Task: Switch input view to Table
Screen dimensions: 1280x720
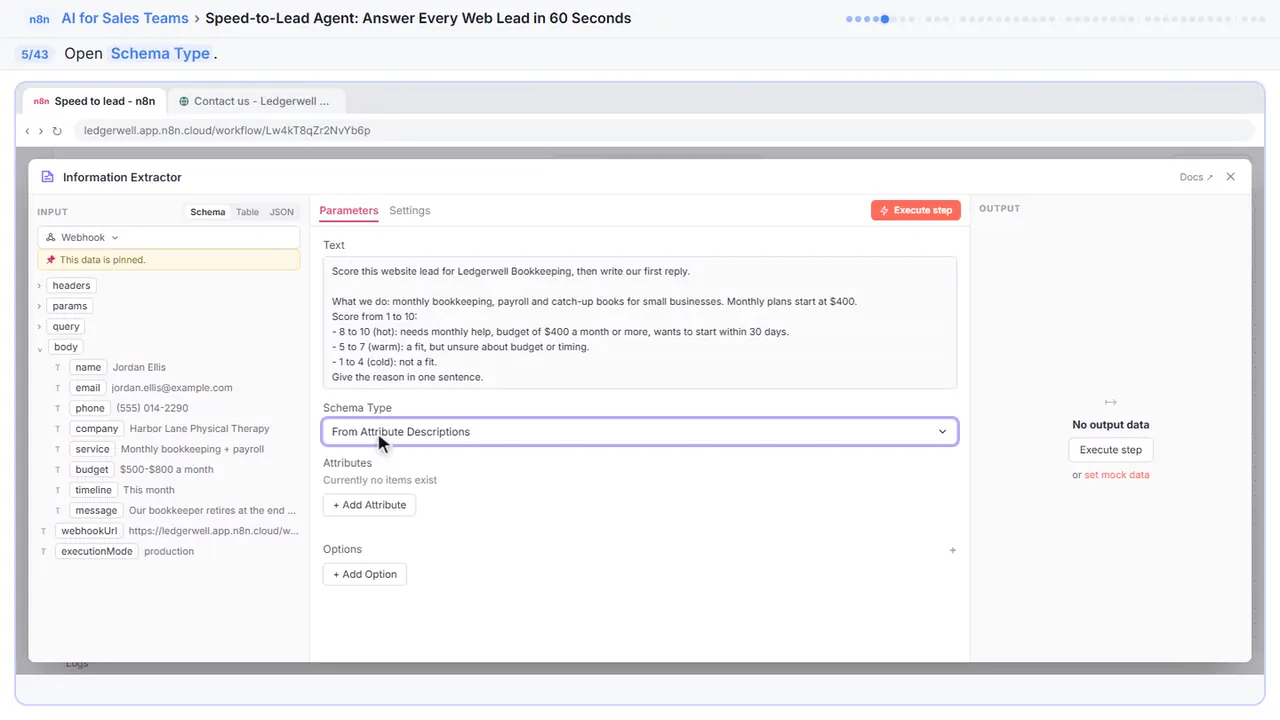Action: (247, 212)
